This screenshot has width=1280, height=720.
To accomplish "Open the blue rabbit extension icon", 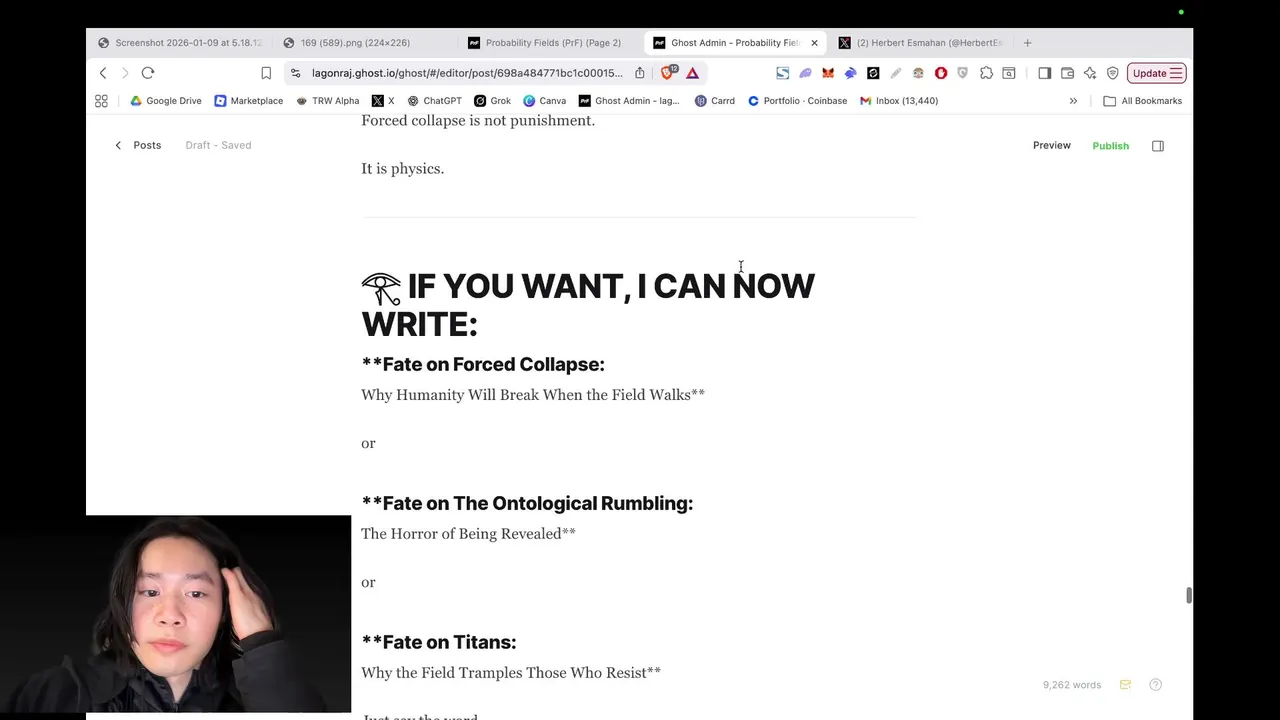I will click(x=850, y=73).
